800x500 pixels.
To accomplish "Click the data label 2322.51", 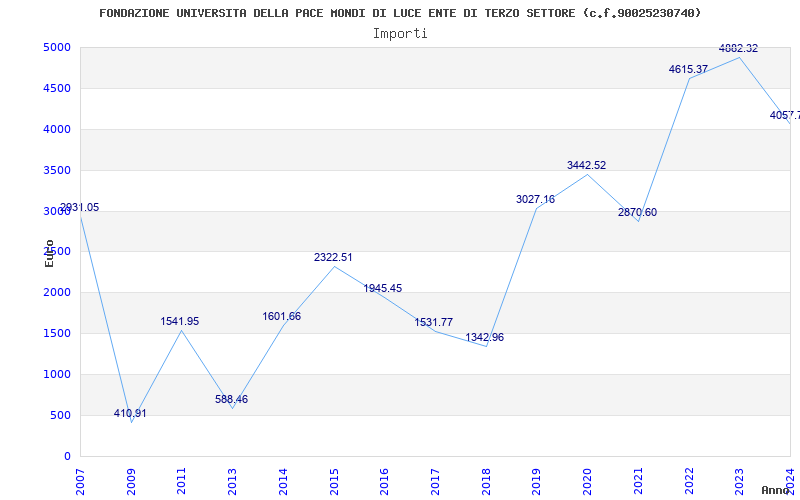I will (333, 258).
